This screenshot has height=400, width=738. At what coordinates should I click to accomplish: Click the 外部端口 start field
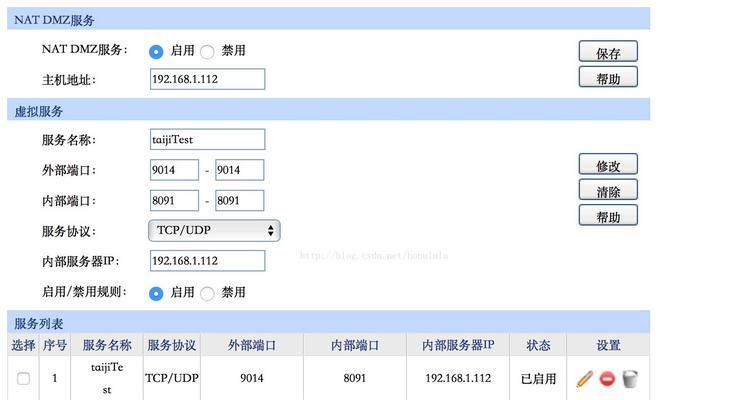click(174, 170)
